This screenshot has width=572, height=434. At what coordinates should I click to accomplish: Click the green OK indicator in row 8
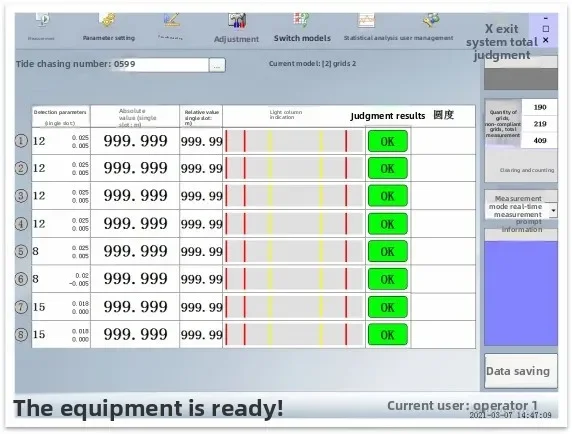[388, 334]
